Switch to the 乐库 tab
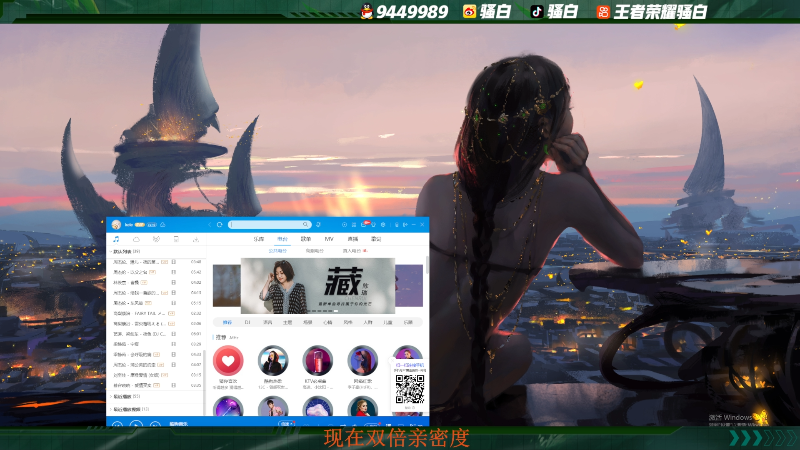Screen dimensions: 800x450 259,239
